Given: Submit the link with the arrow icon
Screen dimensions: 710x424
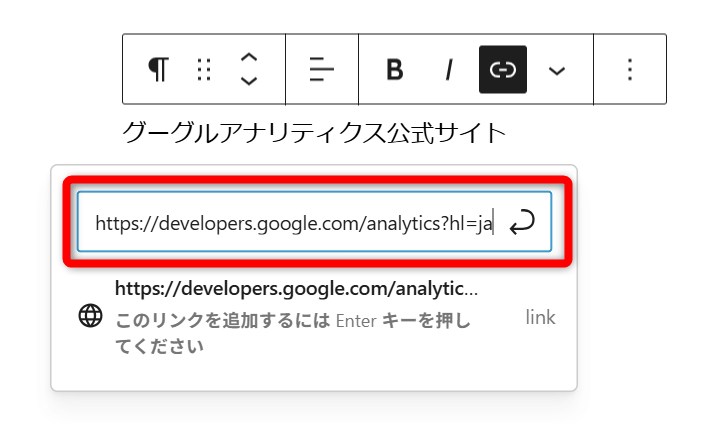Looking at the screenshot, I should point(522,222).
